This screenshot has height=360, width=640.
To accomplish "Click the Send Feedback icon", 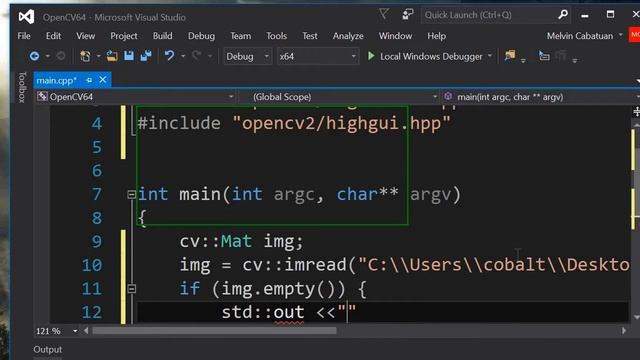I will 407,15.
